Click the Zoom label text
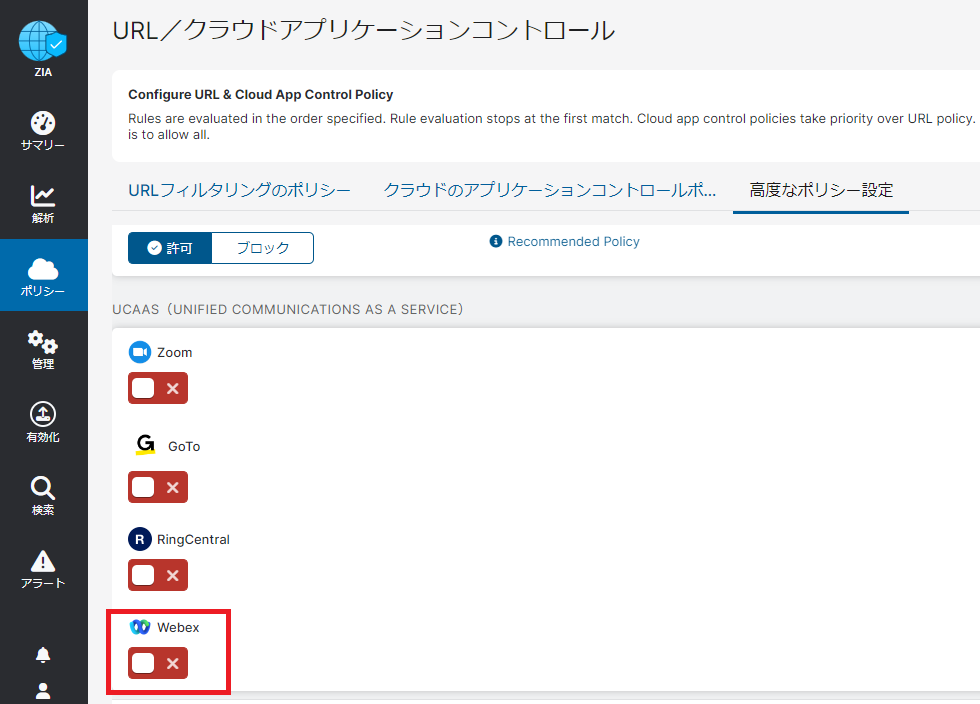This screenshot has height=704, width=980. click(x=174, y=353)
